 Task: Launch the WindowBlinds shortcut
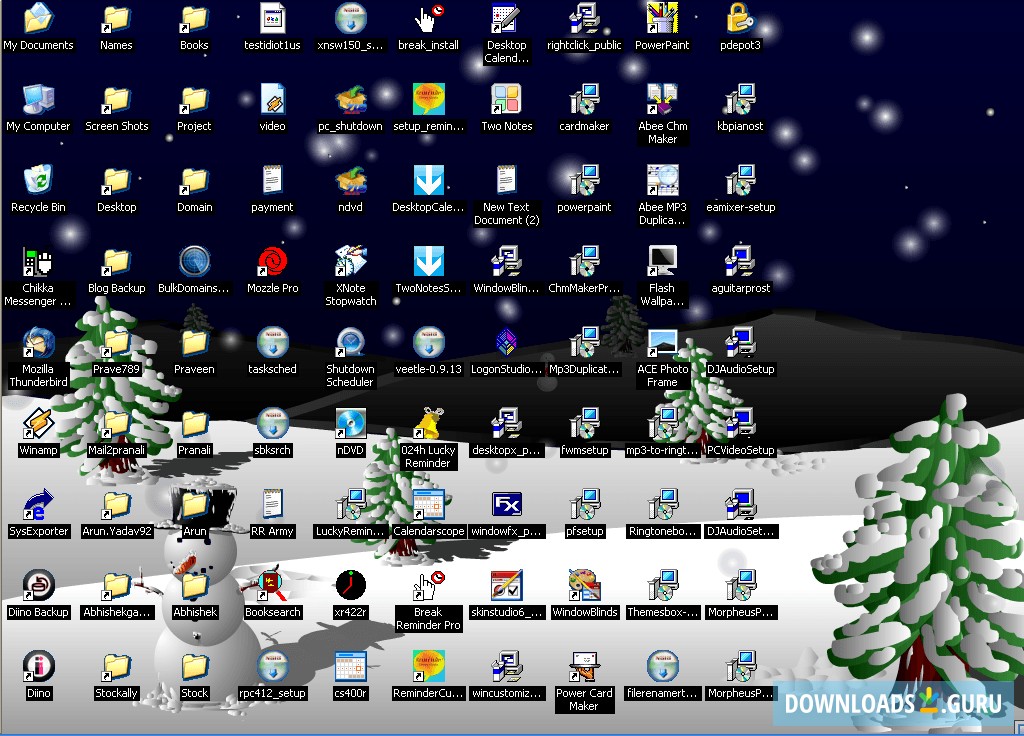coord(584,585)
